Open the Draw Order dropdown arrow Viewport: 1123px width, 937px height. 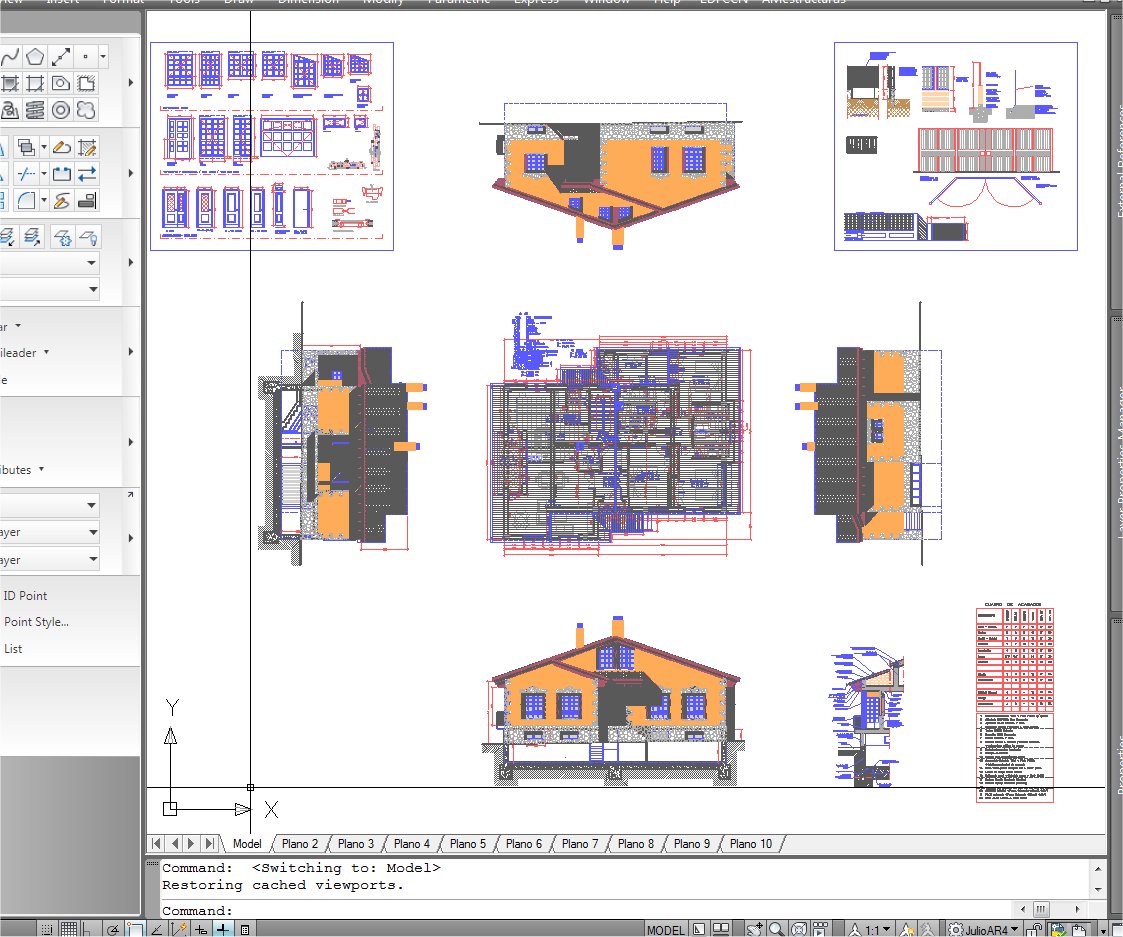(44, 148)
